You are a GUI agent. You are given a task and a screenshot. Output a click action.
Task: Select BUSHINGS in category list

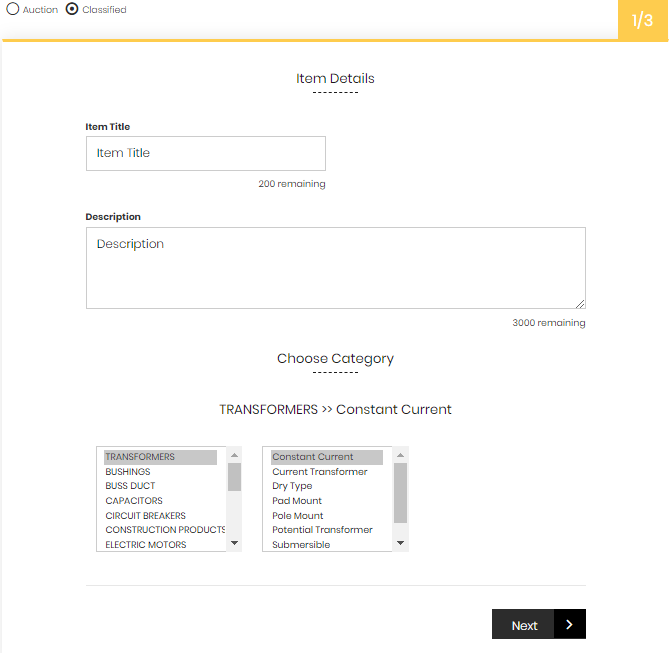point(160,472)
